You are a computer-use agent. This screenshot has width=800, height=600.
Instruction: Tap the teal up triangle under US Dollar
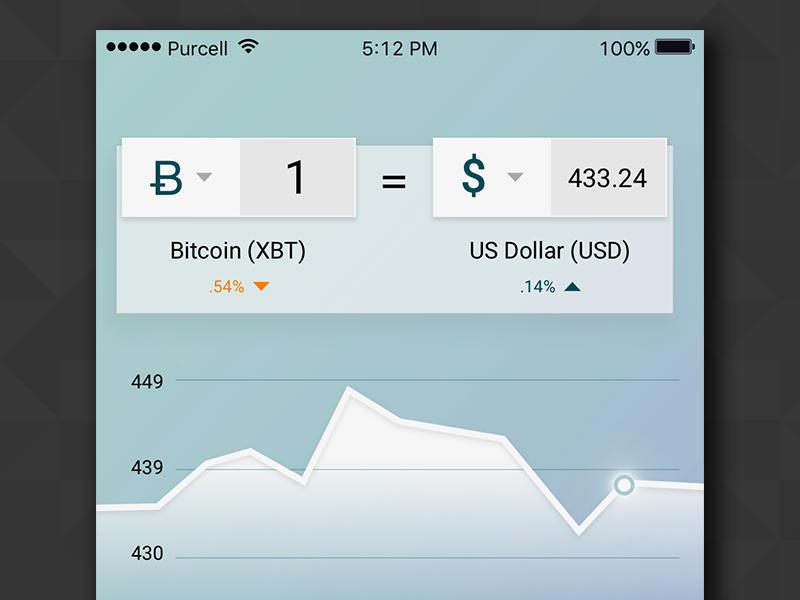click(x=572, y=287)
